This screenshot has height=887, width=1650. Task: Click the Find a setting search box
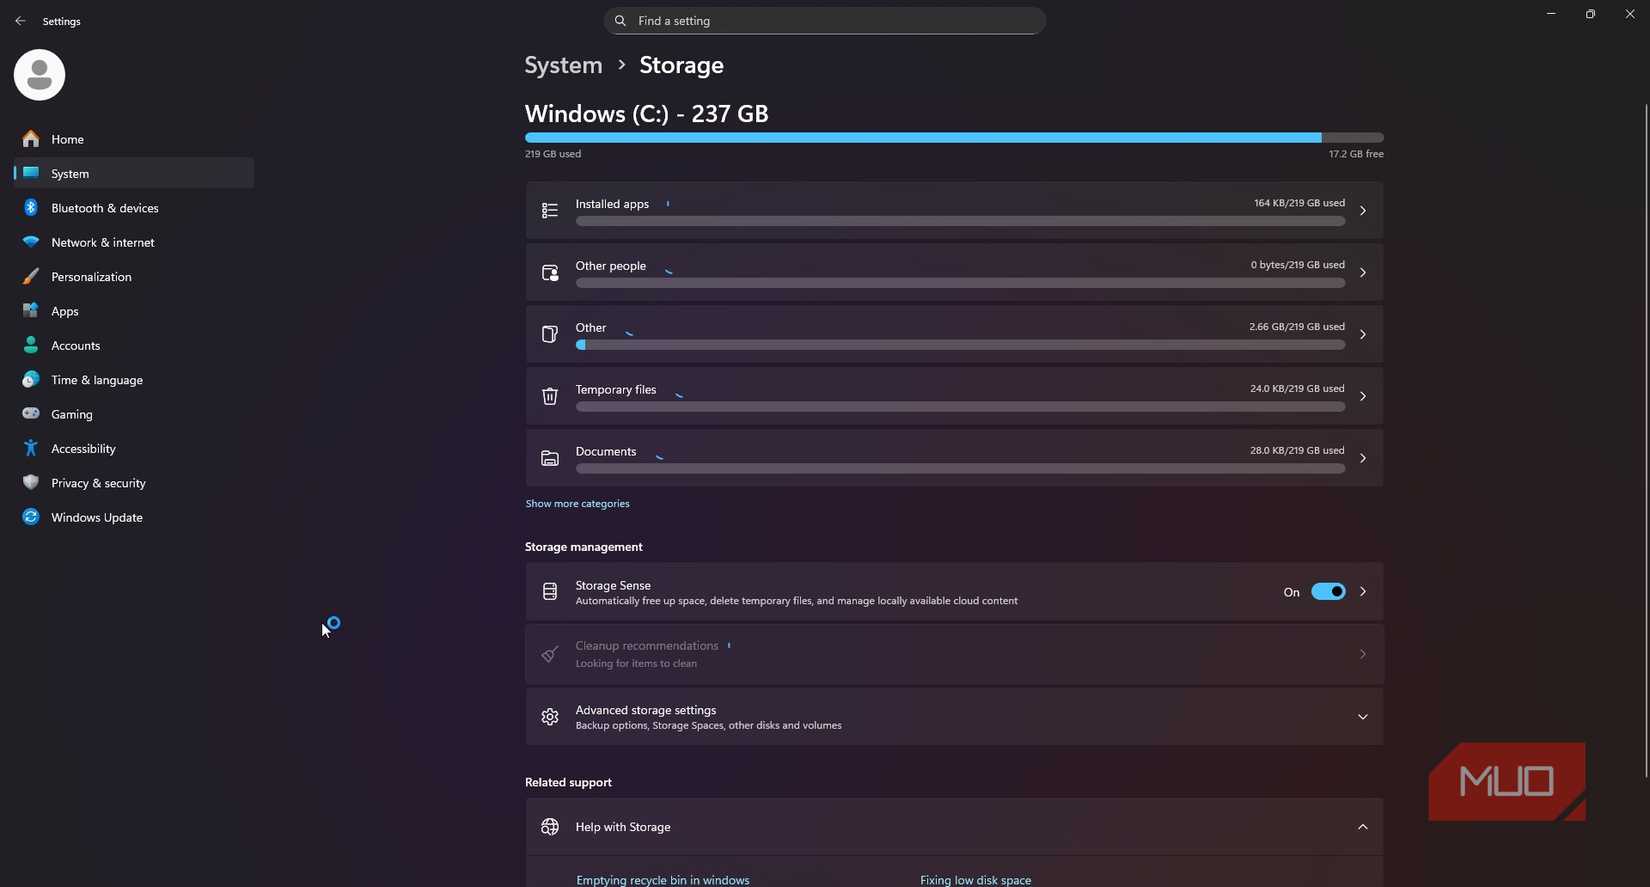click(825, 21)
